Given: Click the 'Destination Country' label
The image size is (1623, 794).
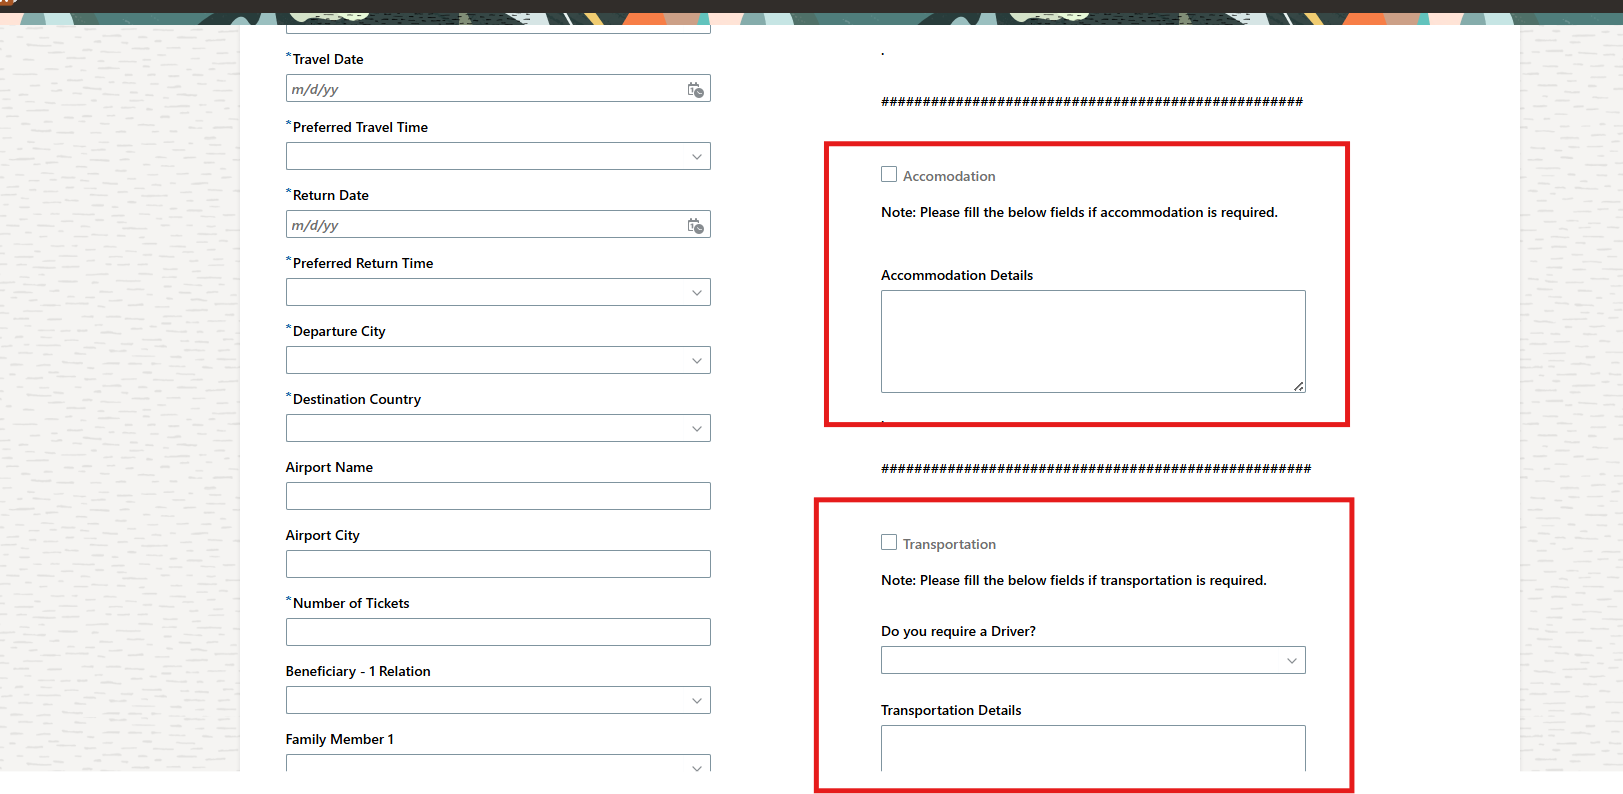Looking at the screenshot, I should [x=357, y=400].
